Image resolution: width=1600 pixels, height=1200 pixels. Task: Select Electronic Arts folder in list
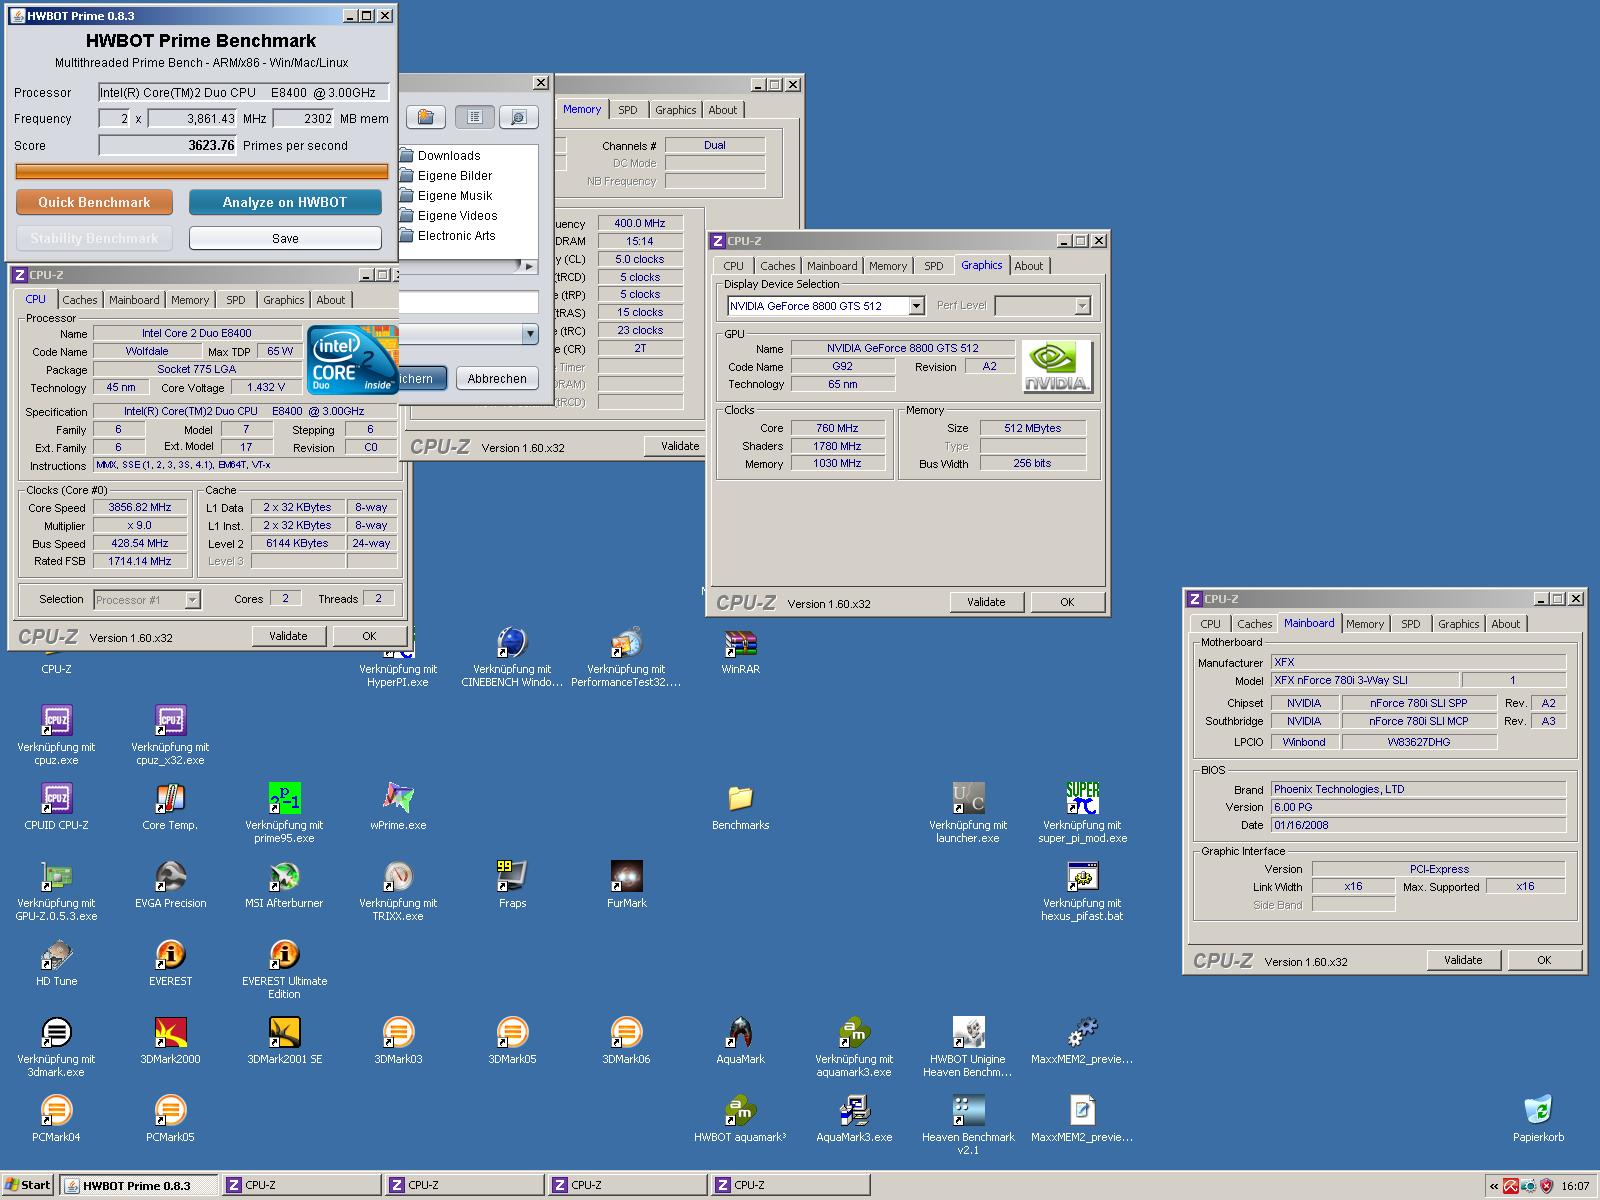(448, 236)
